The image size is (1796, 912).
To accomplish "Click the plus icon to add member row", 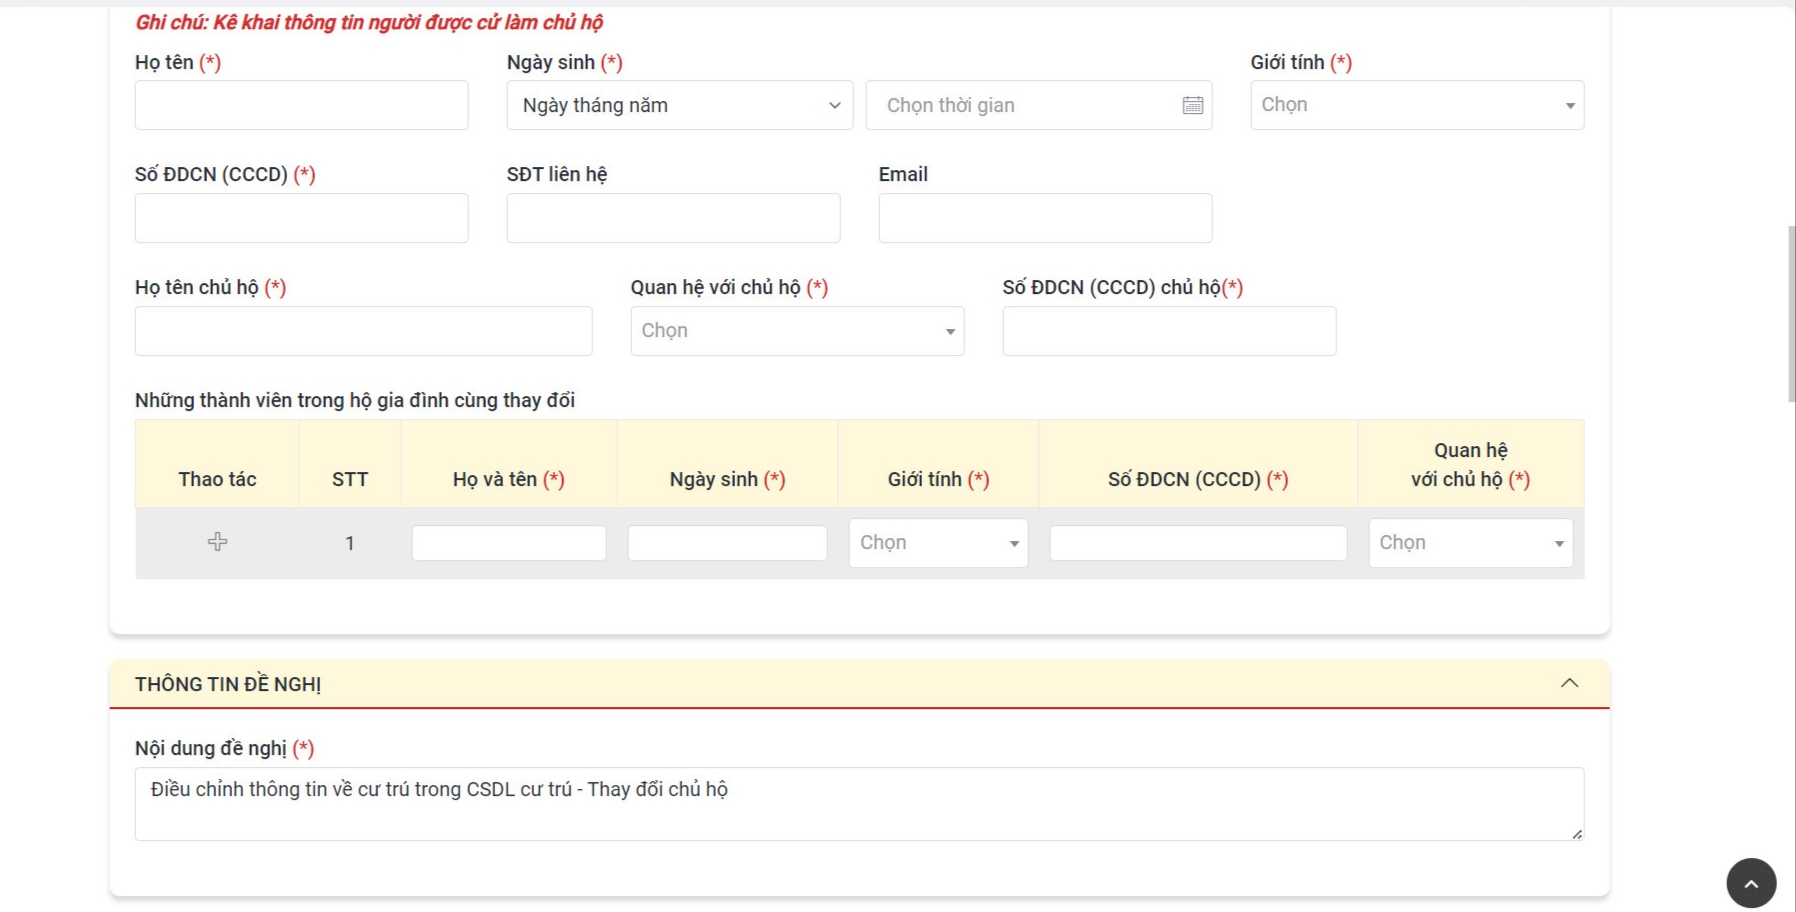I will pos(217,542).
